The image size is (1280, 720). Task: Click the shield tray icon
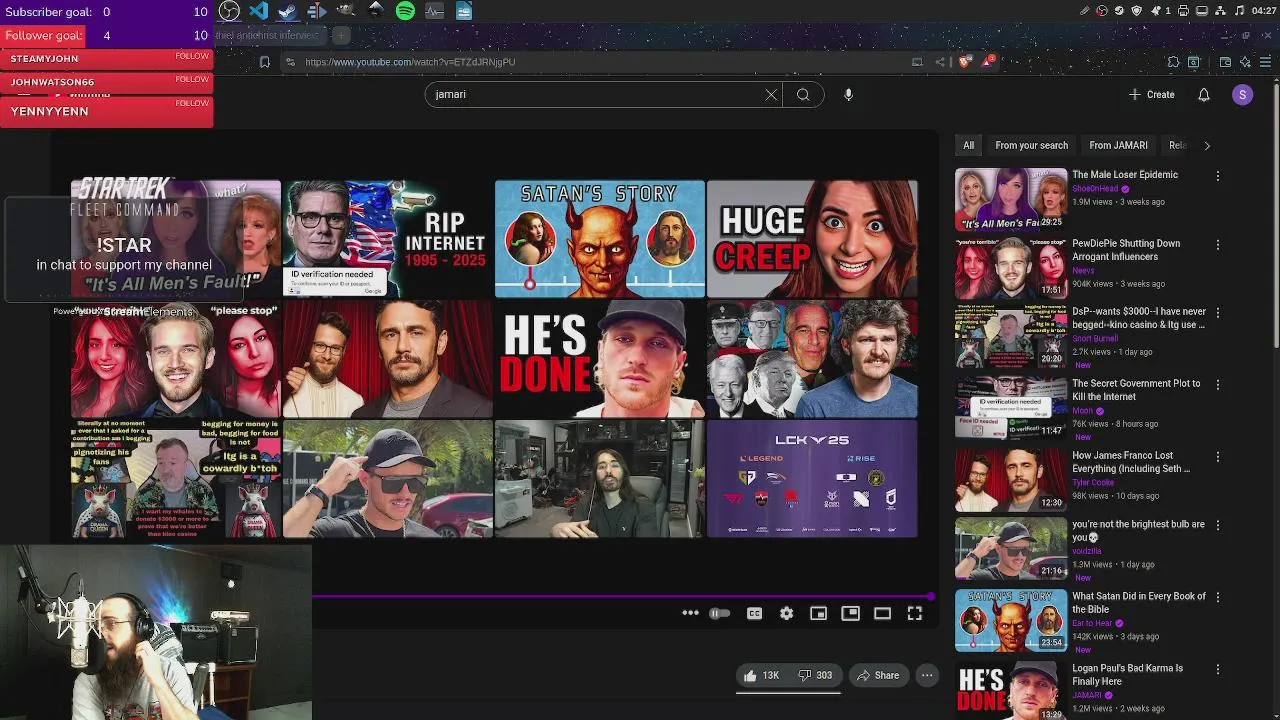pyautogui.click(x=1136, y=11)
